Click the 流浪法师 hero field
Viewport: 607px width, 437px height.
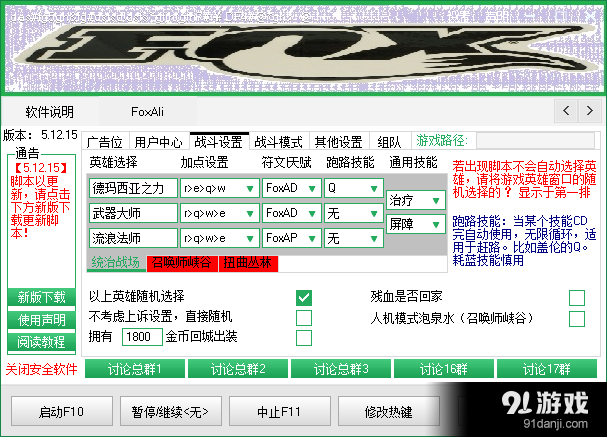point(133,238)
